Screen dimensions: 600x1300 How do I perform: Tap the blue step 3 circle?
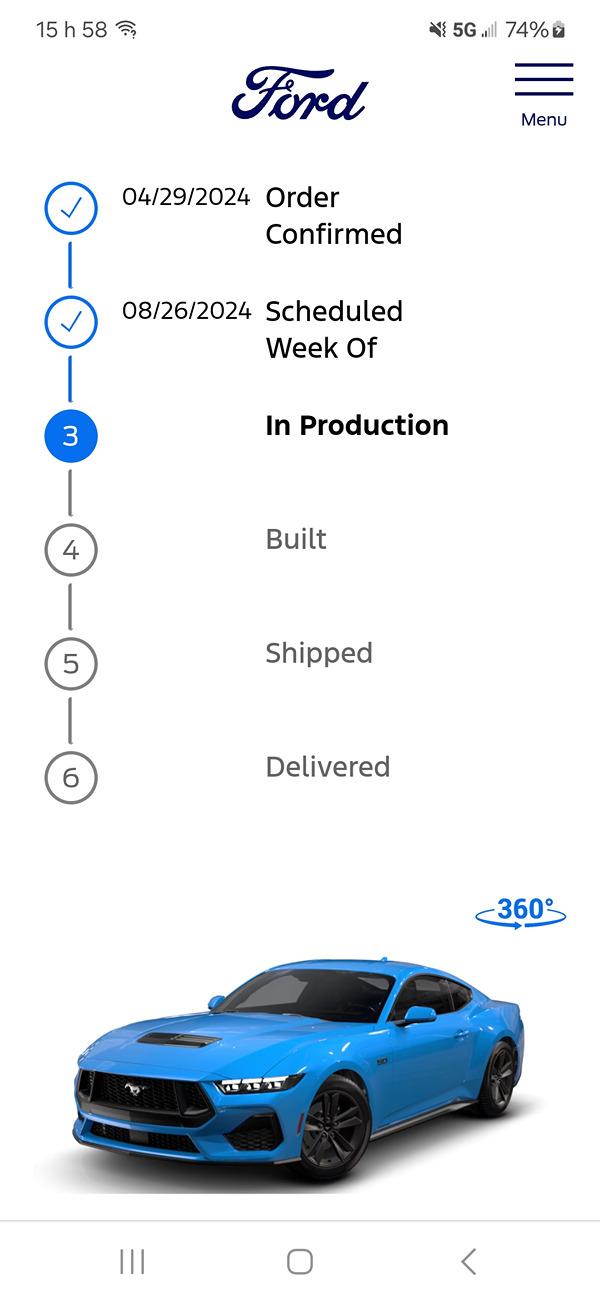click(x=71, y=436)
